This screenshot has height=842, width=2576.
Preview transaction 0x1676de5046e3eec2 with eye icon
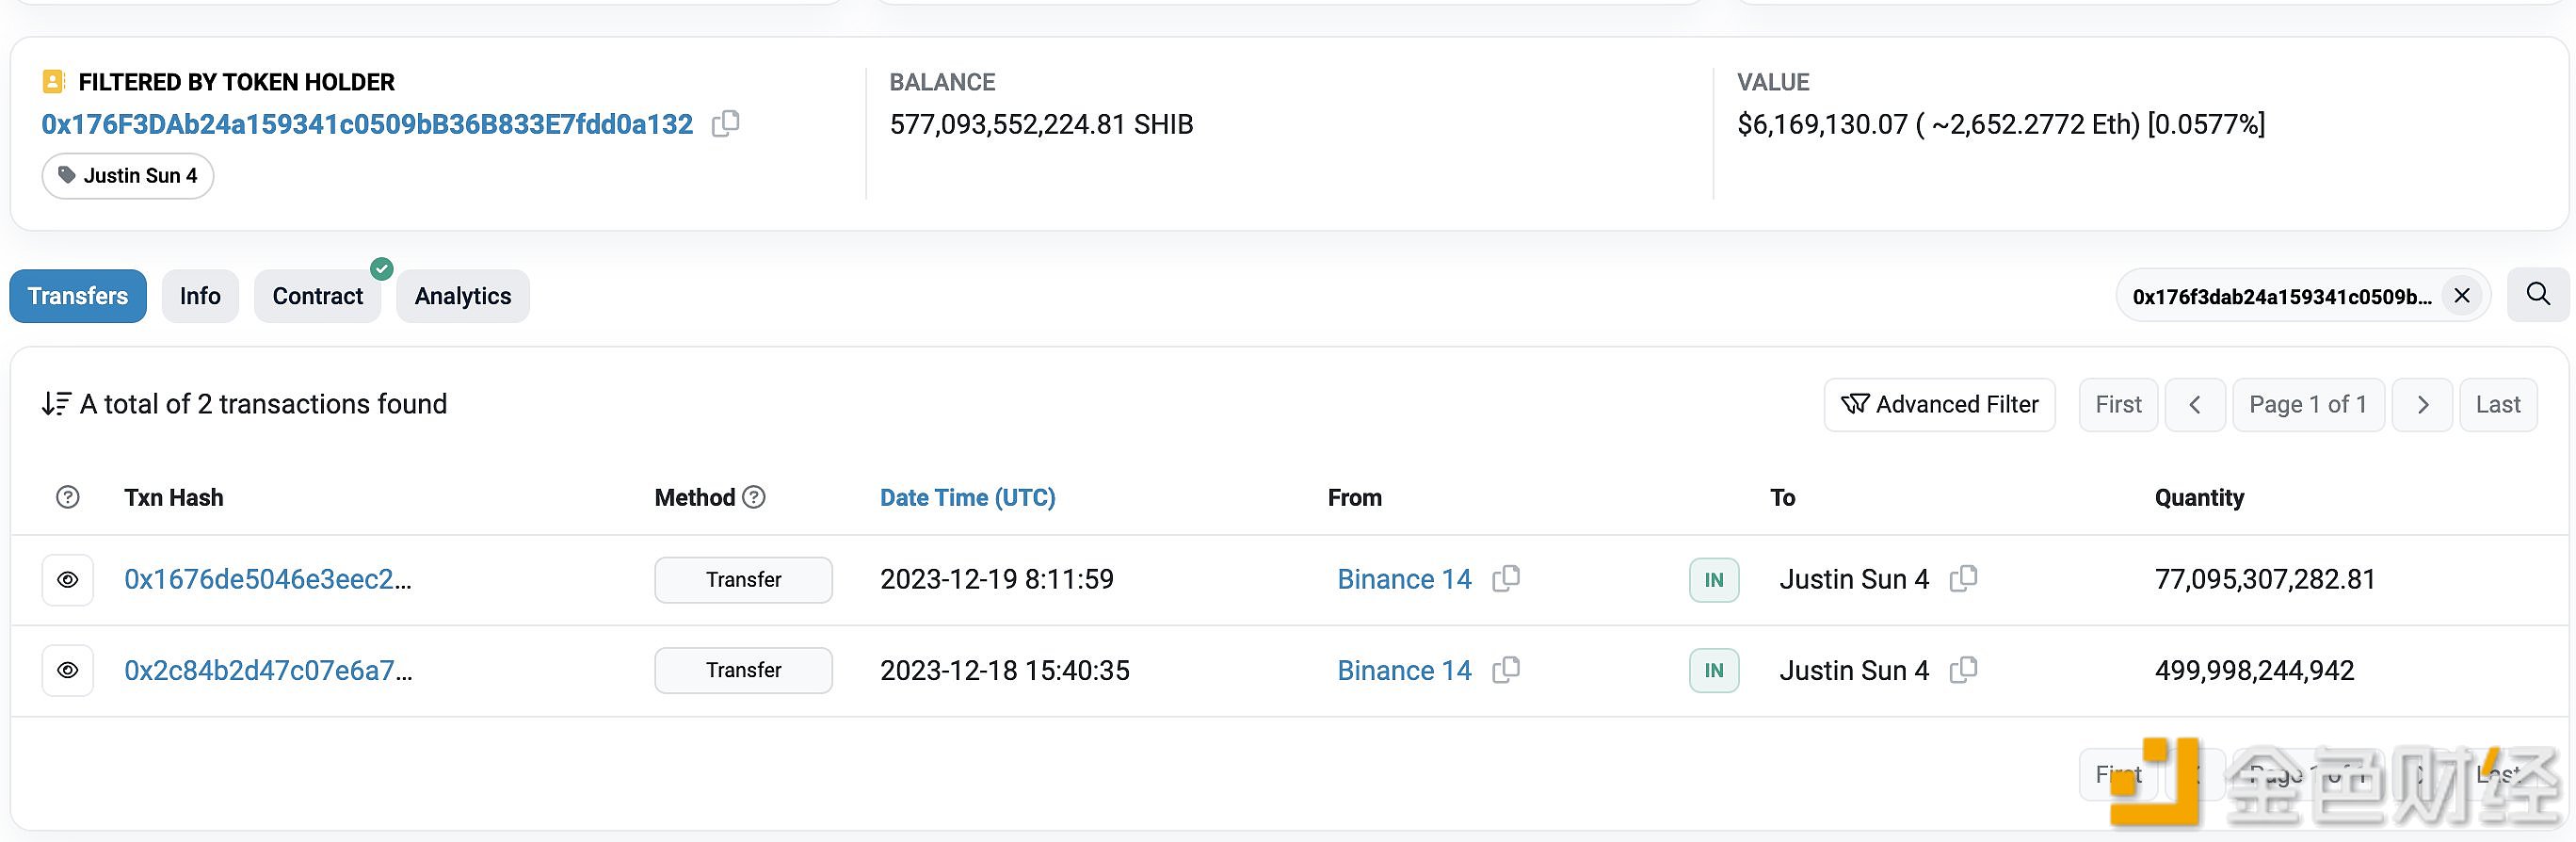68,580
